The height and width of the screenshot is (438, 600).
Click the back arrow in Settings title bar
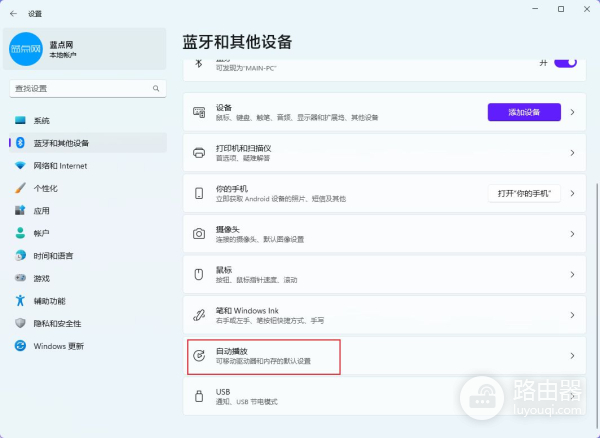[13, 14]
